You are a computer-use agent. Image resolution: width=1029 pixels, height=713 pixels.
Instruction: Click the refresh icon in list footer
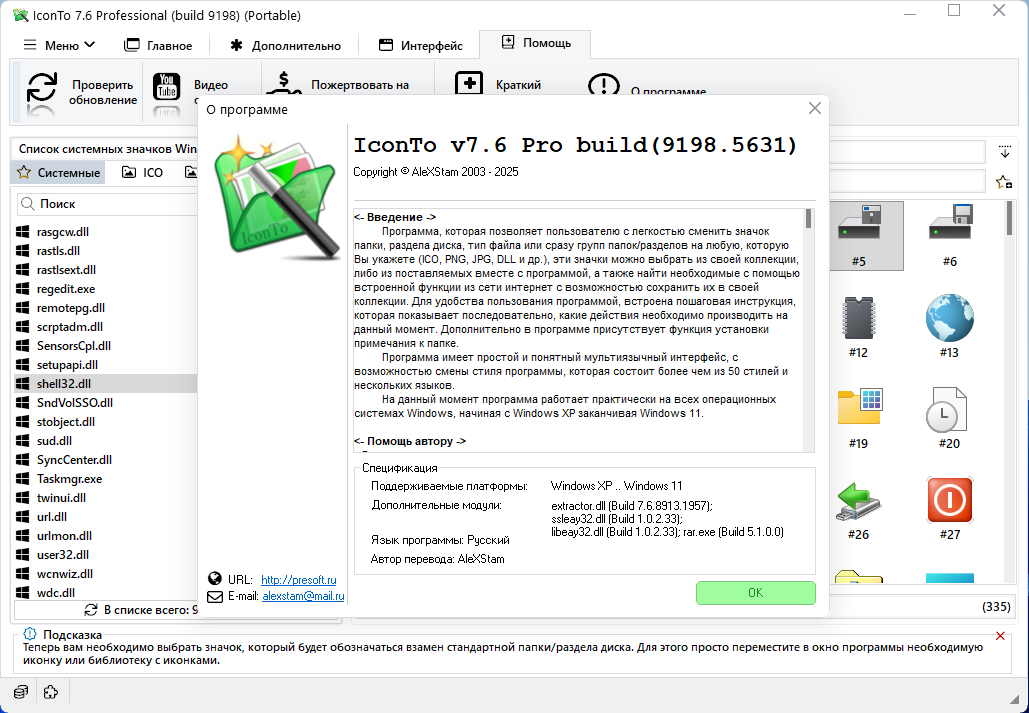tap(91, 610)
